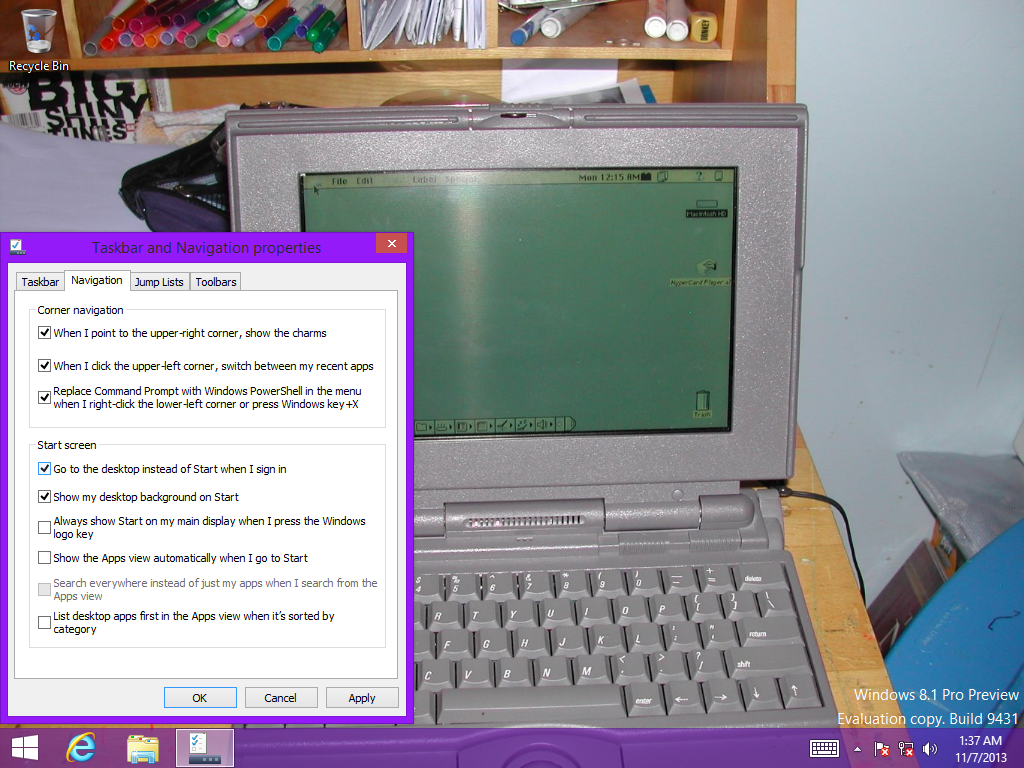The image size is (1024, 768).
Task: Toggle upper-right corner show charms checkbox
Action: click(44, 333)
